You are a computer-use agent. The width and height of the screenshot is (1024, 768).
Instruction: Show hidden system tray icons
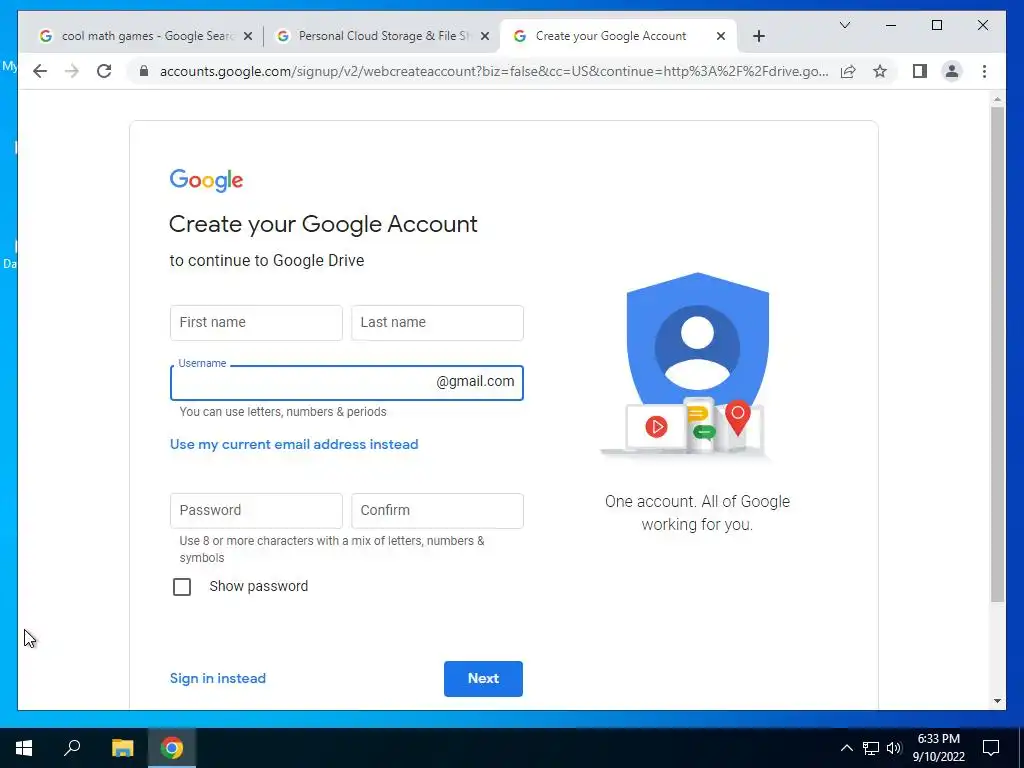pos(846,748)
